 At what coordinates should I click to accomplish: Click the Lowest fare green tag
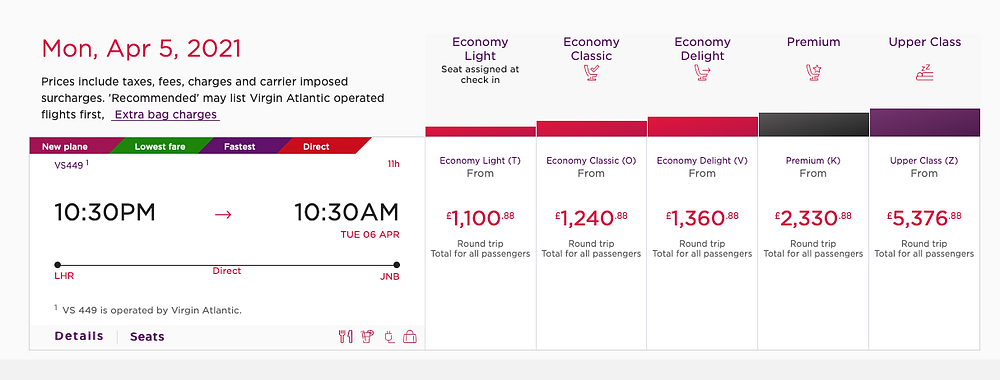(159, 147)
